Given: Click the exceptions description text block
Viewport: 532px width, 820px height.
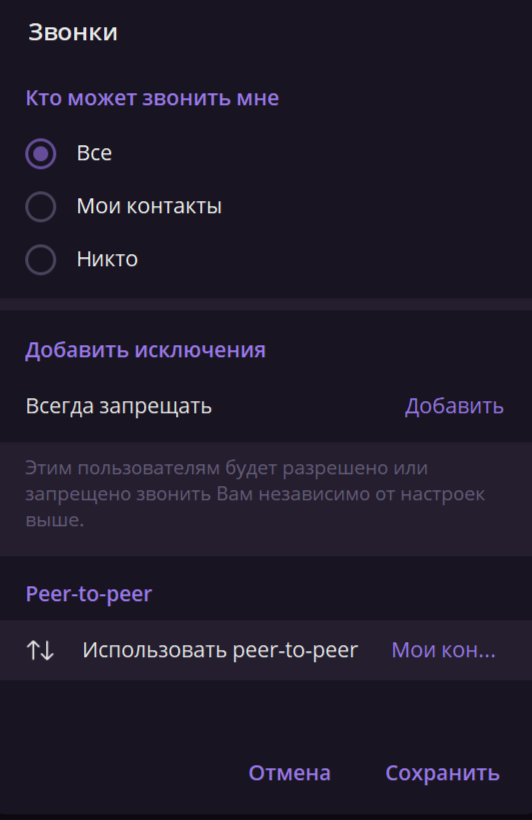Looking at the screenshot, I should point(255,494).
